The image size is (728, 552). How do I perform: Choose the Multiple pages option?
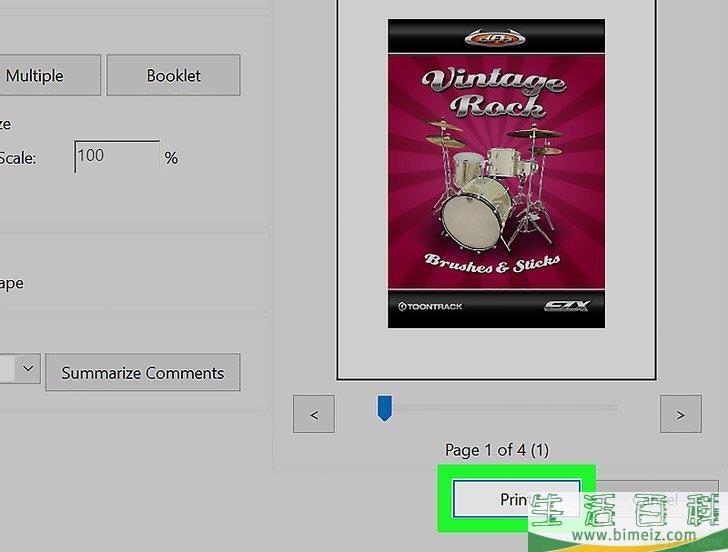(49, 75)
